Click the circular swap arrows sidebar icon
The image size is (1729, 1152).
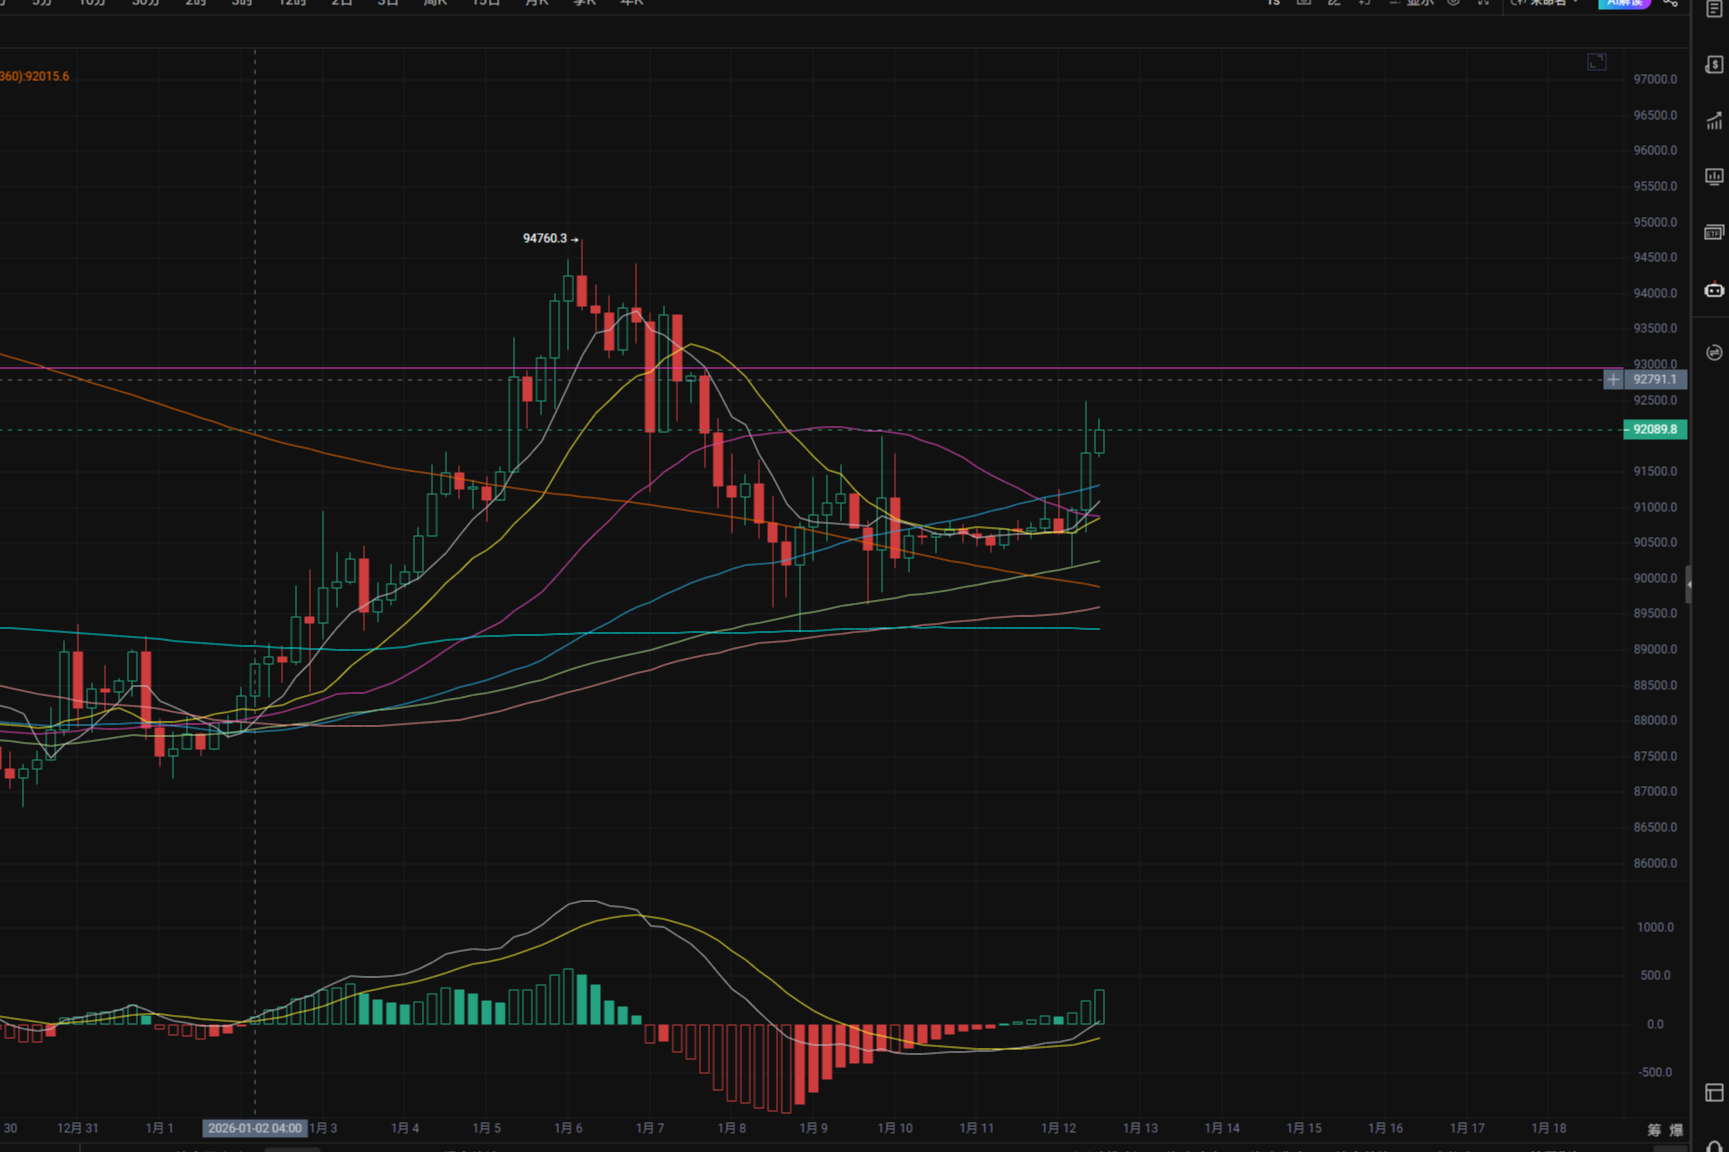coord(1713,352)
